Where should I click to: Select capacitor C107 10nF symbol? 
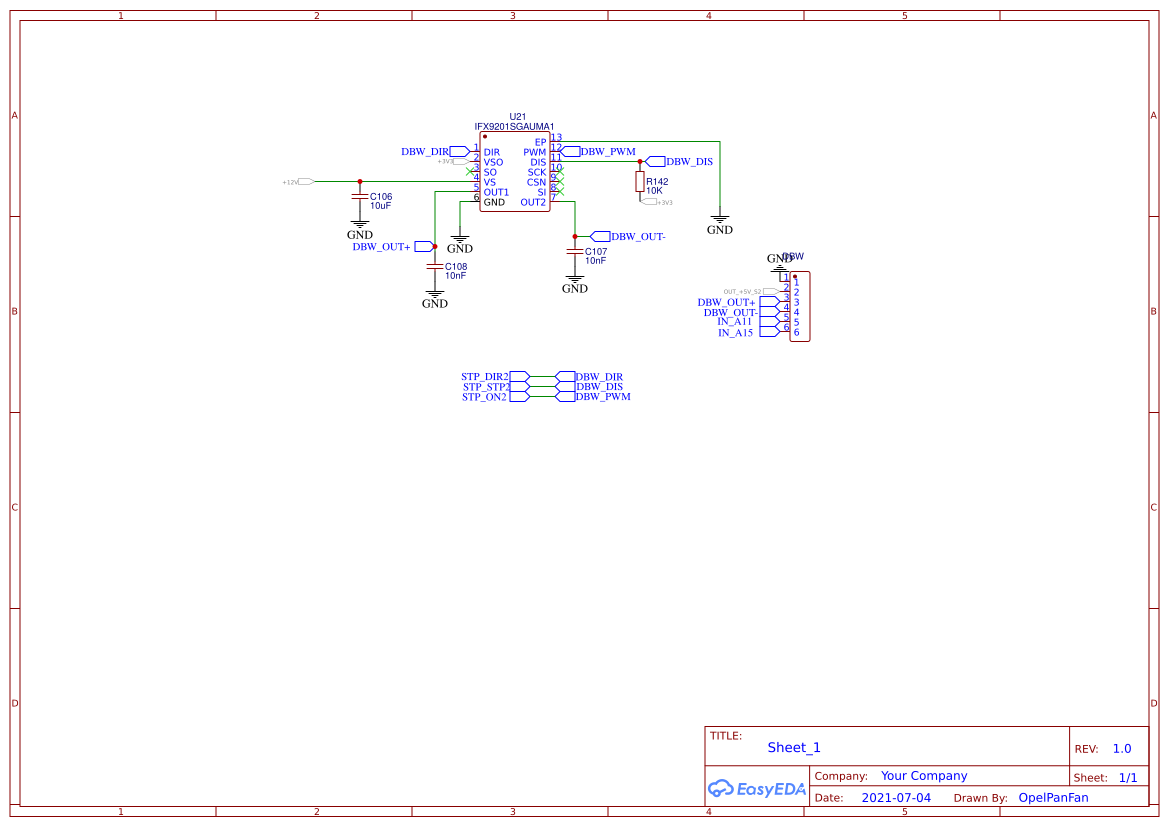(575, 250)
